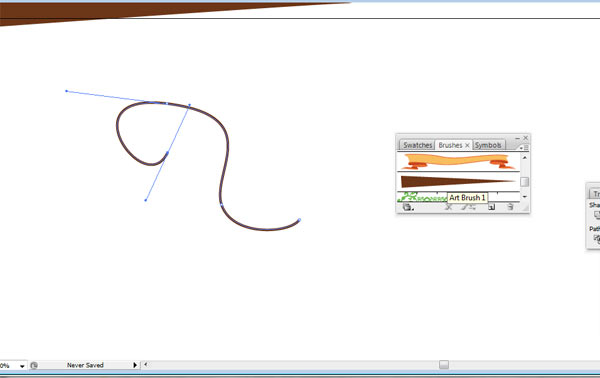Image resolution: width=600 pixels, height=378 pixels.
Task: Switch to the Swatches tab
Action: pyautogui.click(x=417, y=145)
